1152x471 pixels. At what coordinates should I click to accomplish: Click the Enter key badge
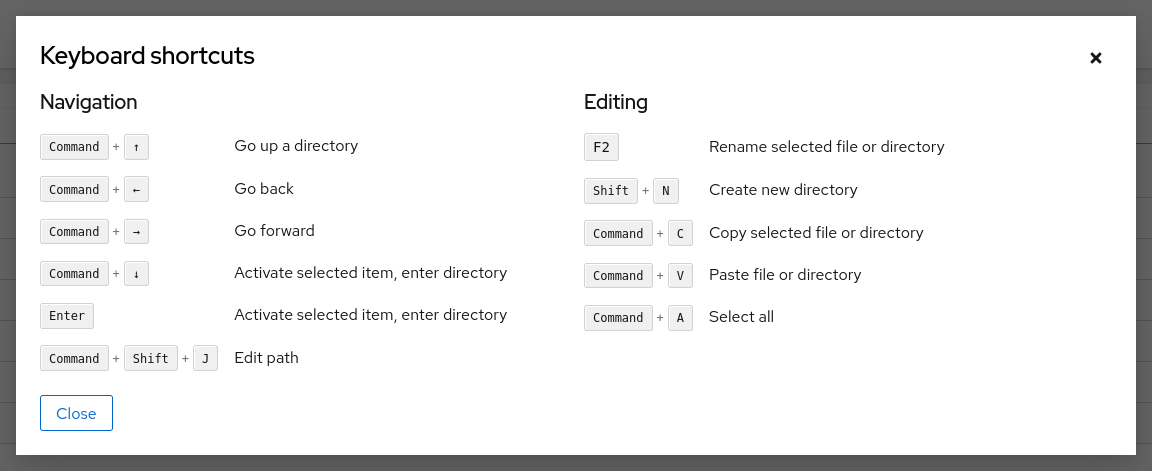[x=67, y=316]
